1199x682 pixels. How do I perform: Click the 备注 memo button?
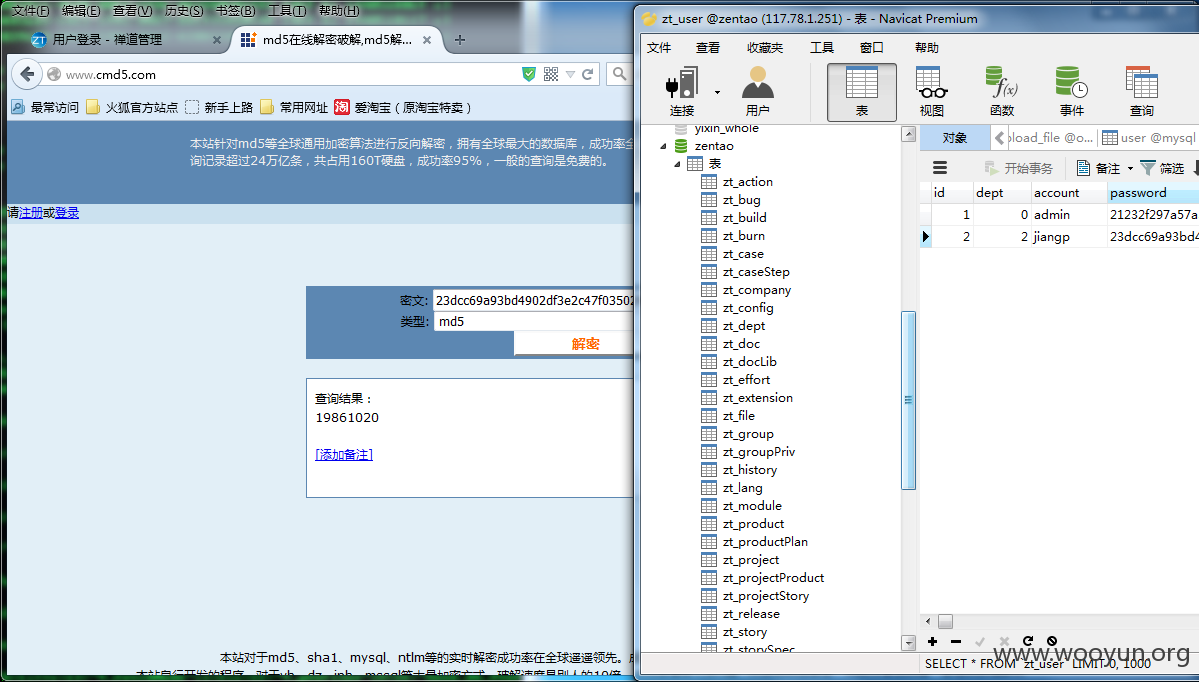(x=1098, y=168)
